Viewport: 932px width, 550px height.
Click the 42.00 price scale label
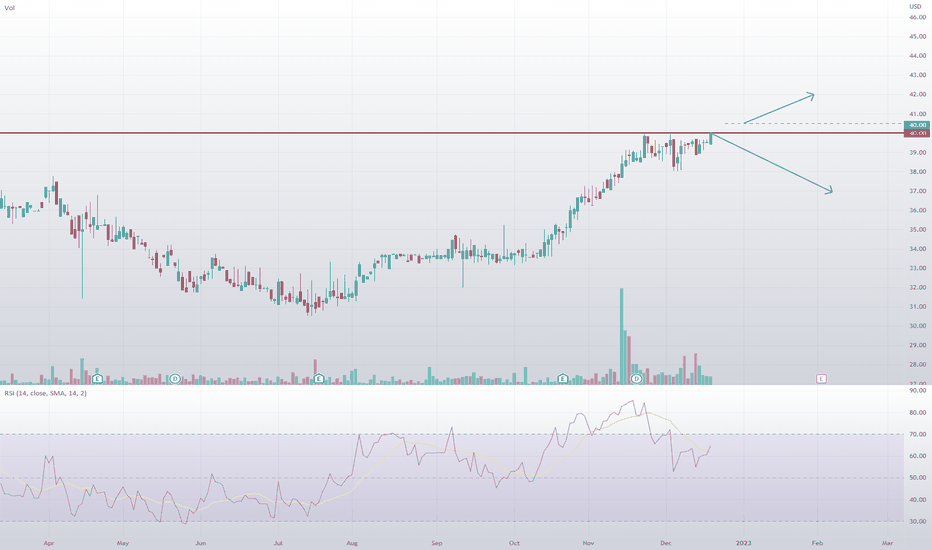click(x=917, y=95)
